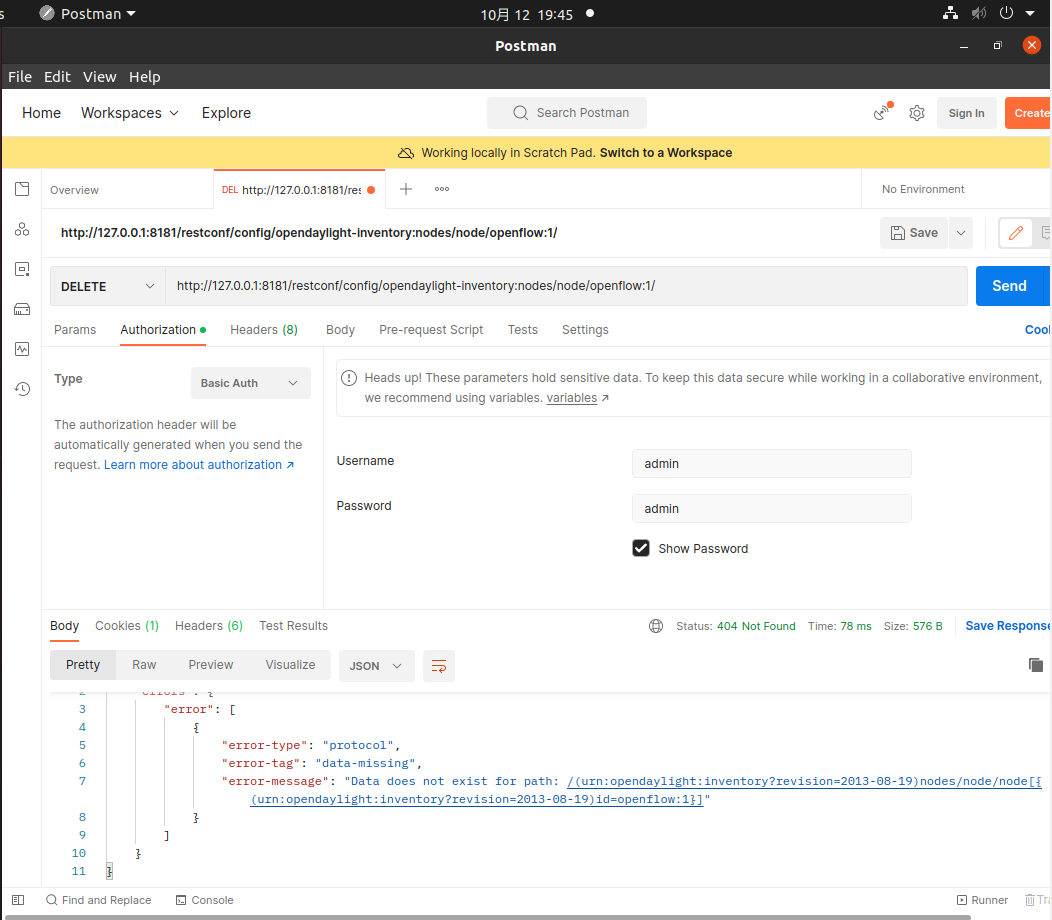Click the info icon in Heads up notice
This screenshot has width=1052, height=920.
point(349,378)
